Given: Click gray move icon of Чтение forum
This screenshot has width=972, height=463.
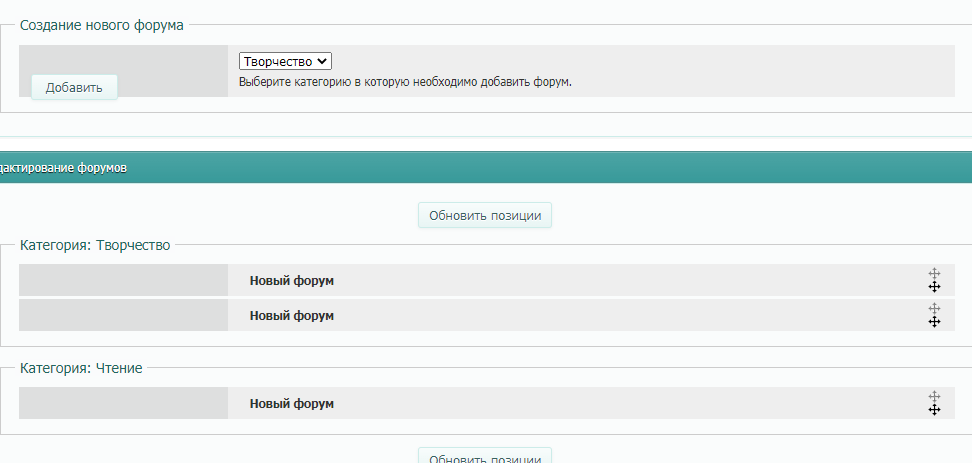Looking at the screenshot, I should point(934,396).
